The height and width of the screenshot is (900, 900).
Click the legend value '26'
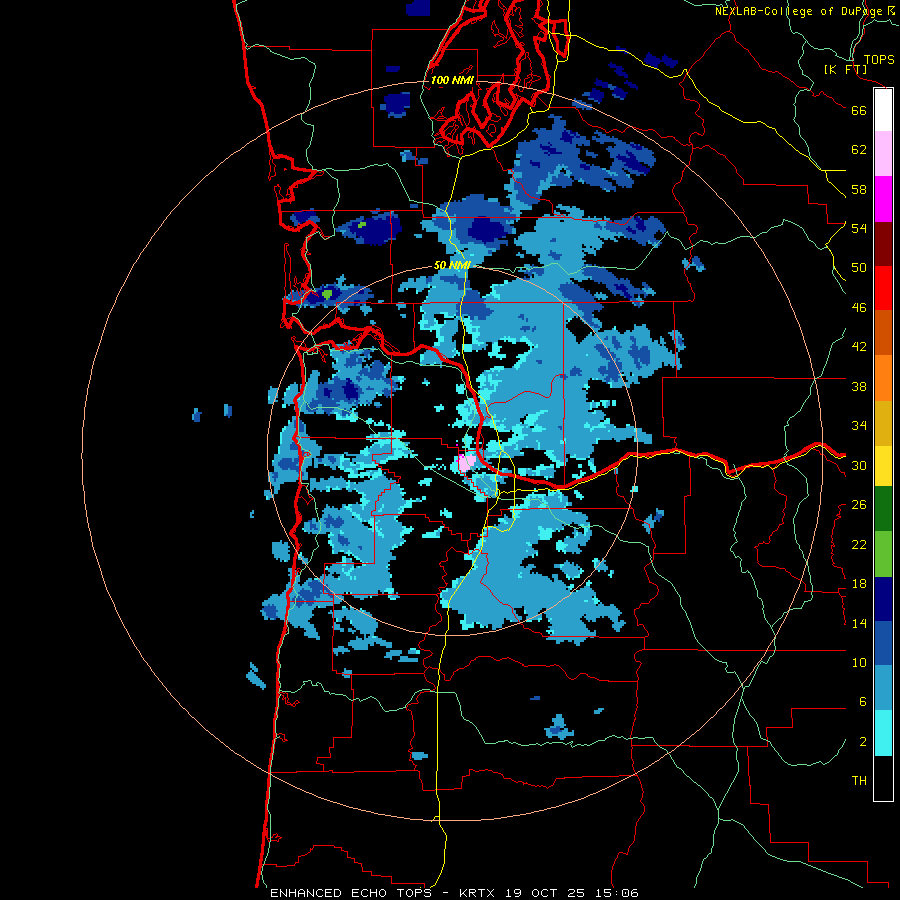click(859, 505)
